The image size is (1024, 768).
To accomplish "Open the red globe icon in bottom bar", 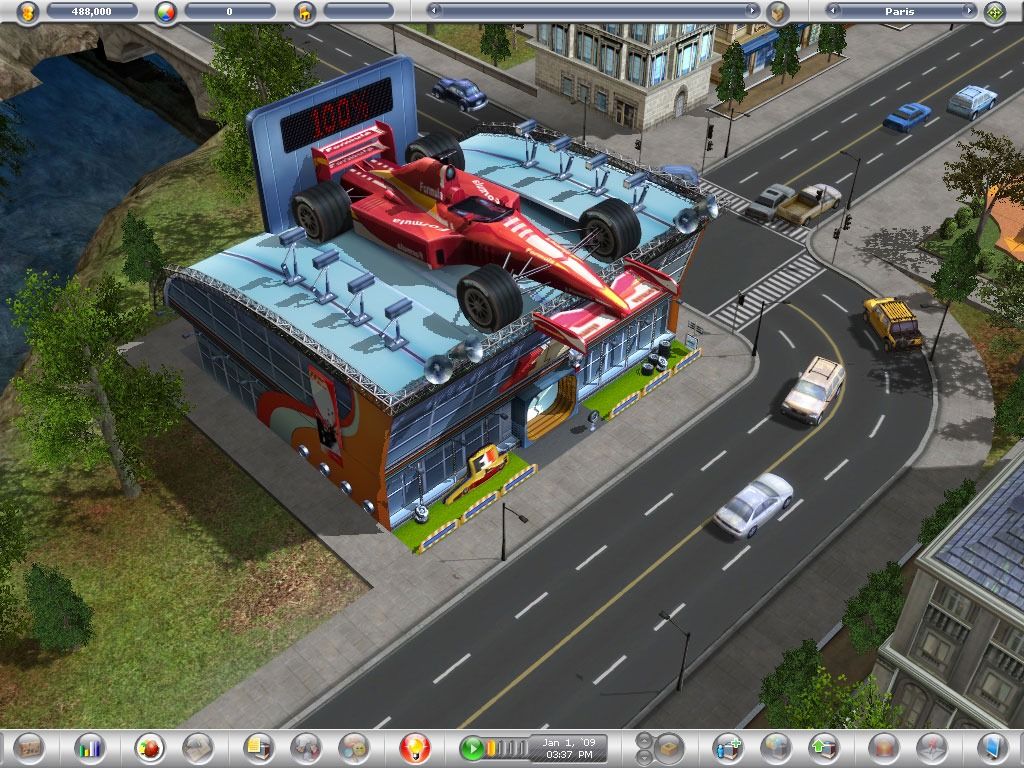I will coord(150,747).
